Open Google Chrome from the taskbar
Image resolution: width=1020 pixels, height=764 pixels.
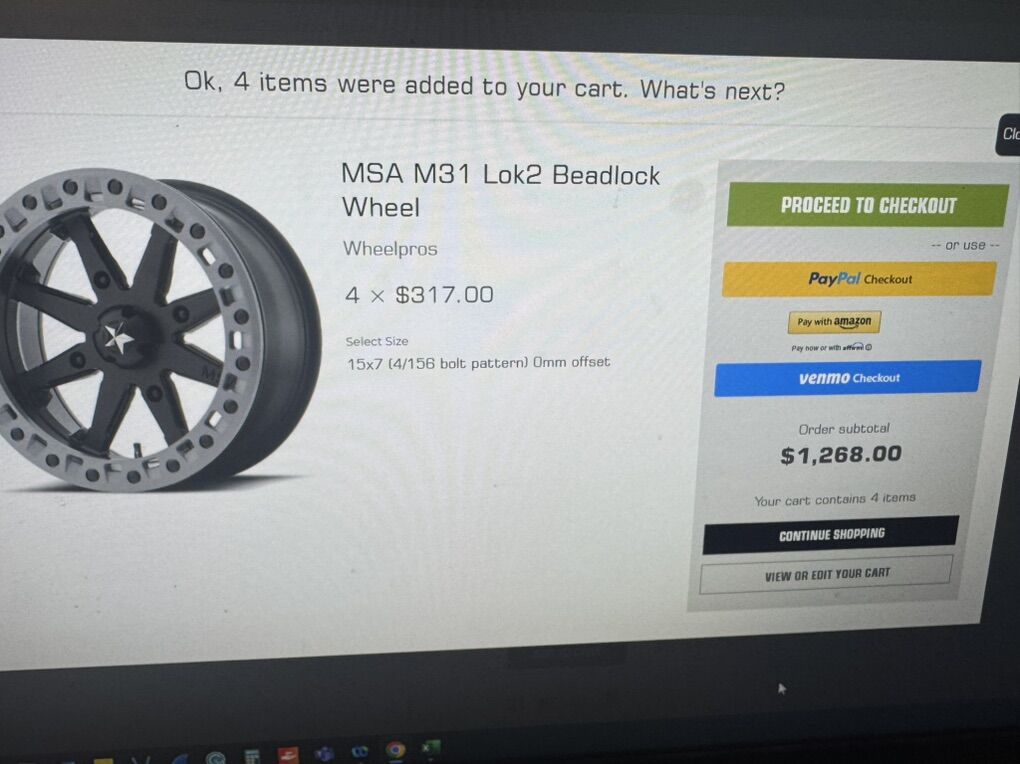point(396,750)
